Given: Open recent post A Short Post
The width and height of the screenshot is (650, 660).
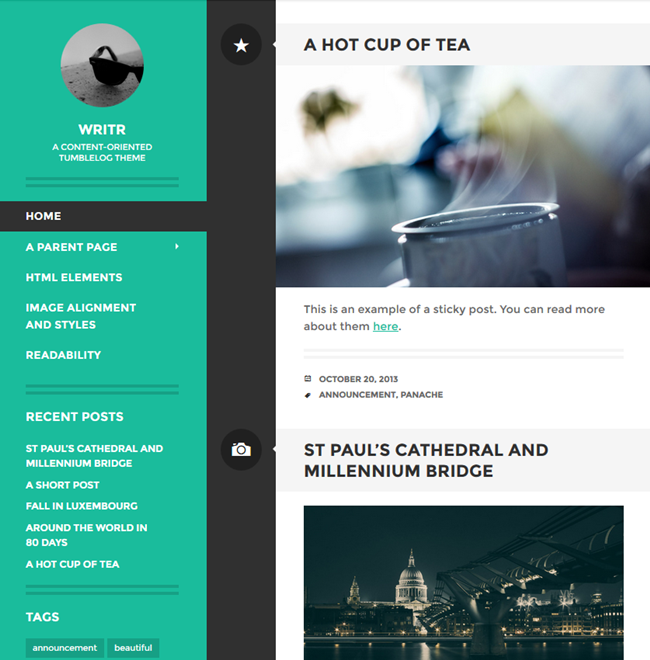Looking at the screenshot, I should [63, 485].
